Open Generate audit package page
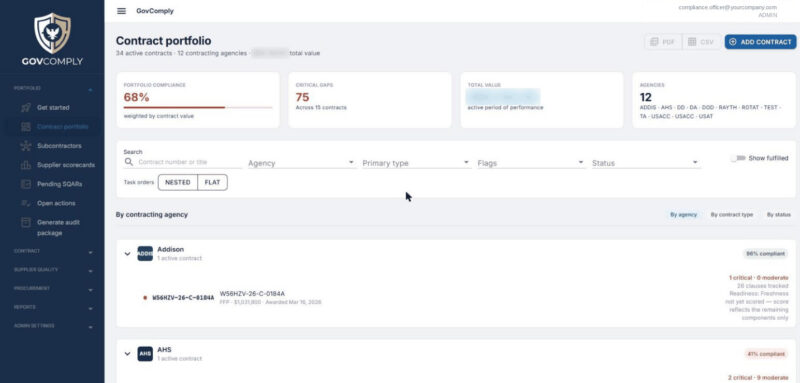 click(x=58, y=228)
